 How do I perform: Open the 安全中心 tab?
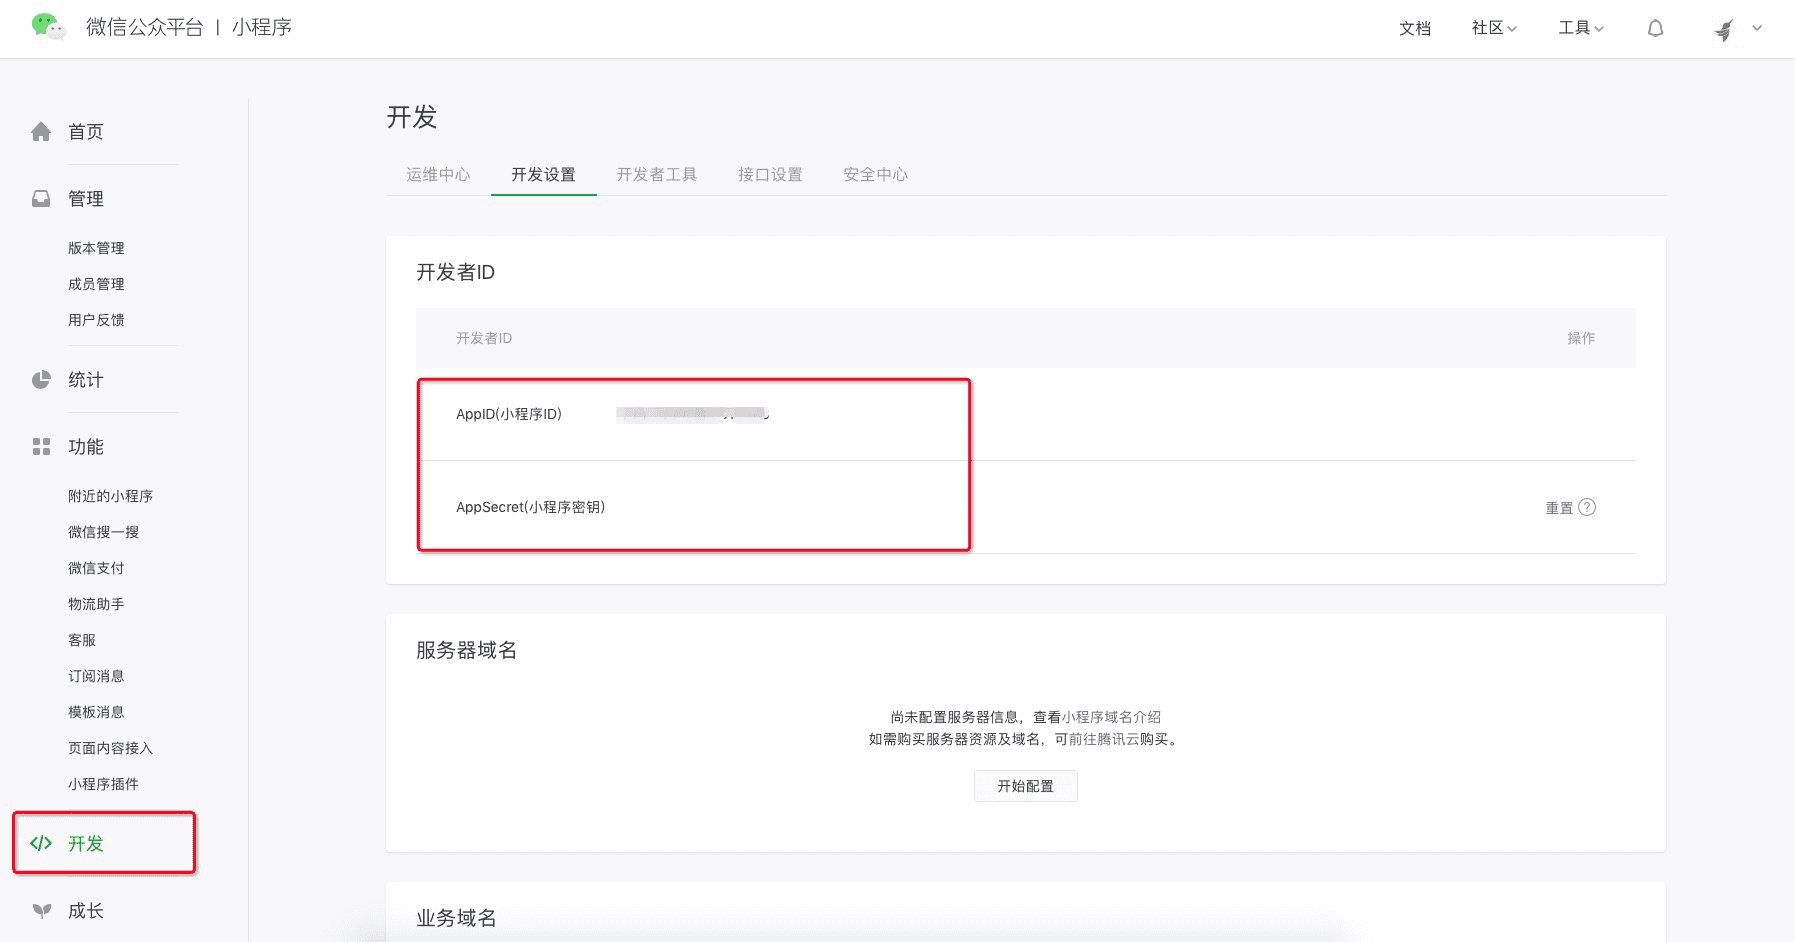click(x=875, y=174)
